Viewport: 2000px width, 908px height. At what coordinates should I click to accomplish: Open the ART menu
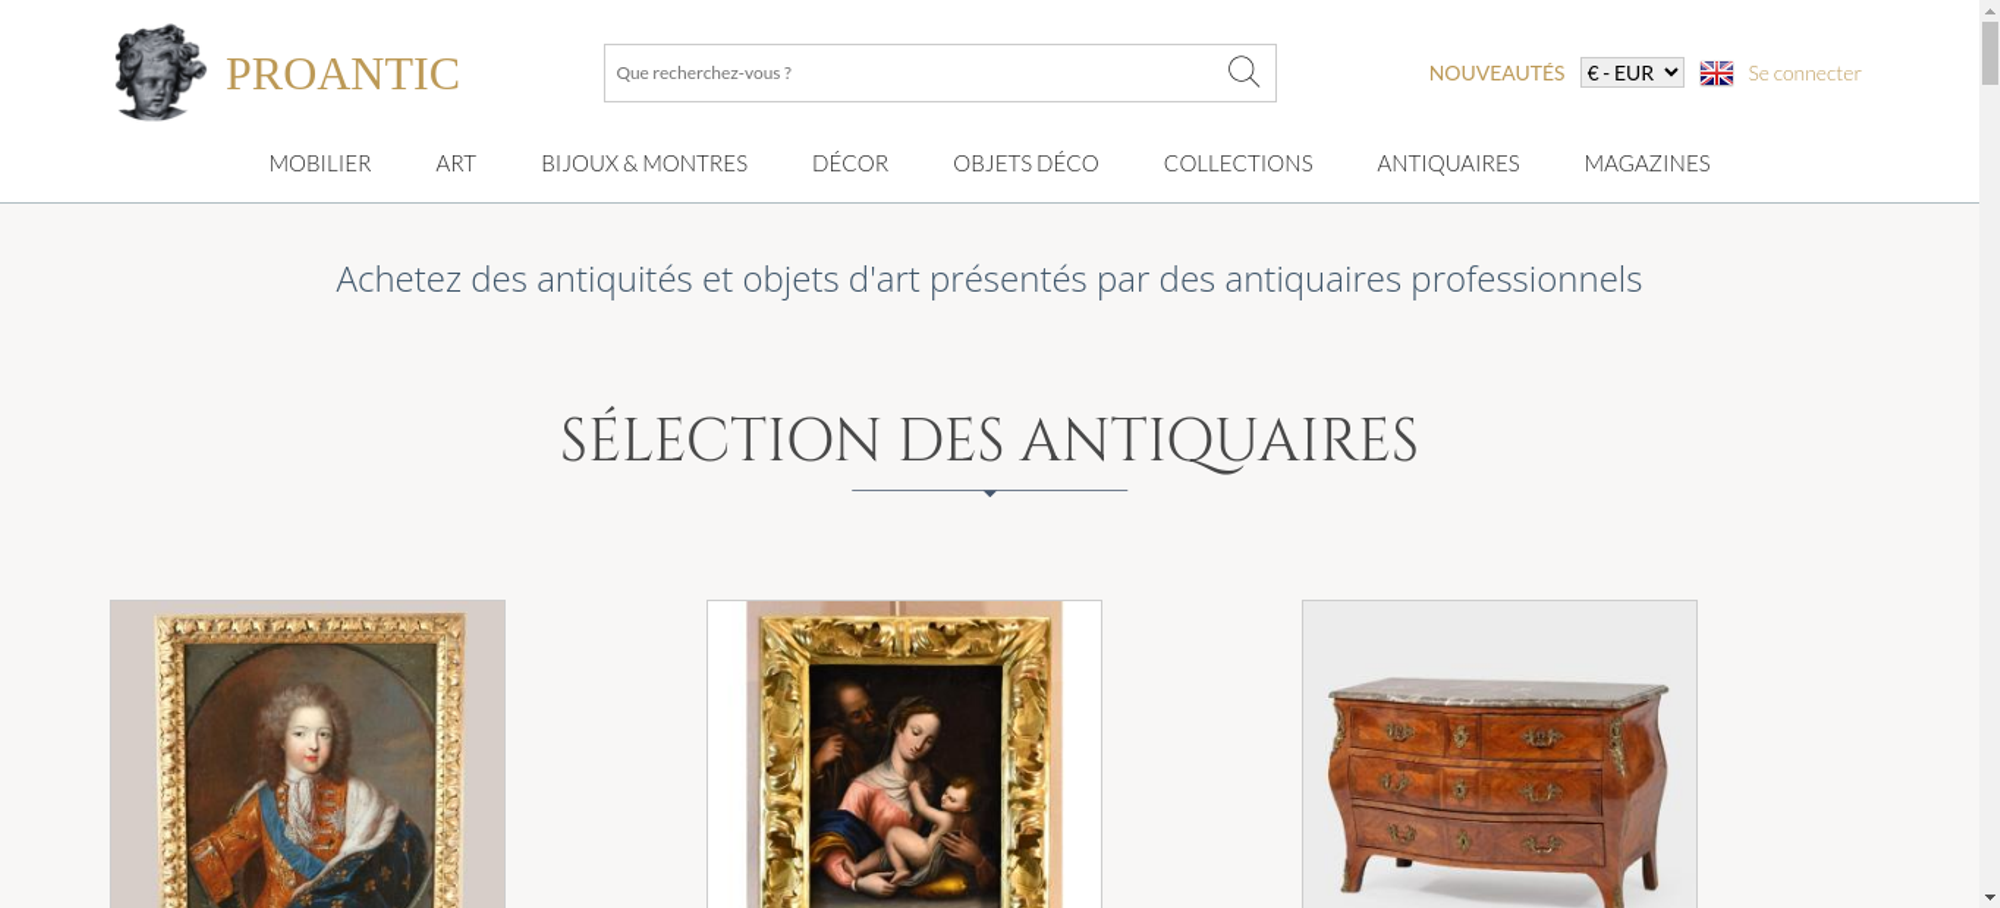pyautogui.click(x=456, y=163)
